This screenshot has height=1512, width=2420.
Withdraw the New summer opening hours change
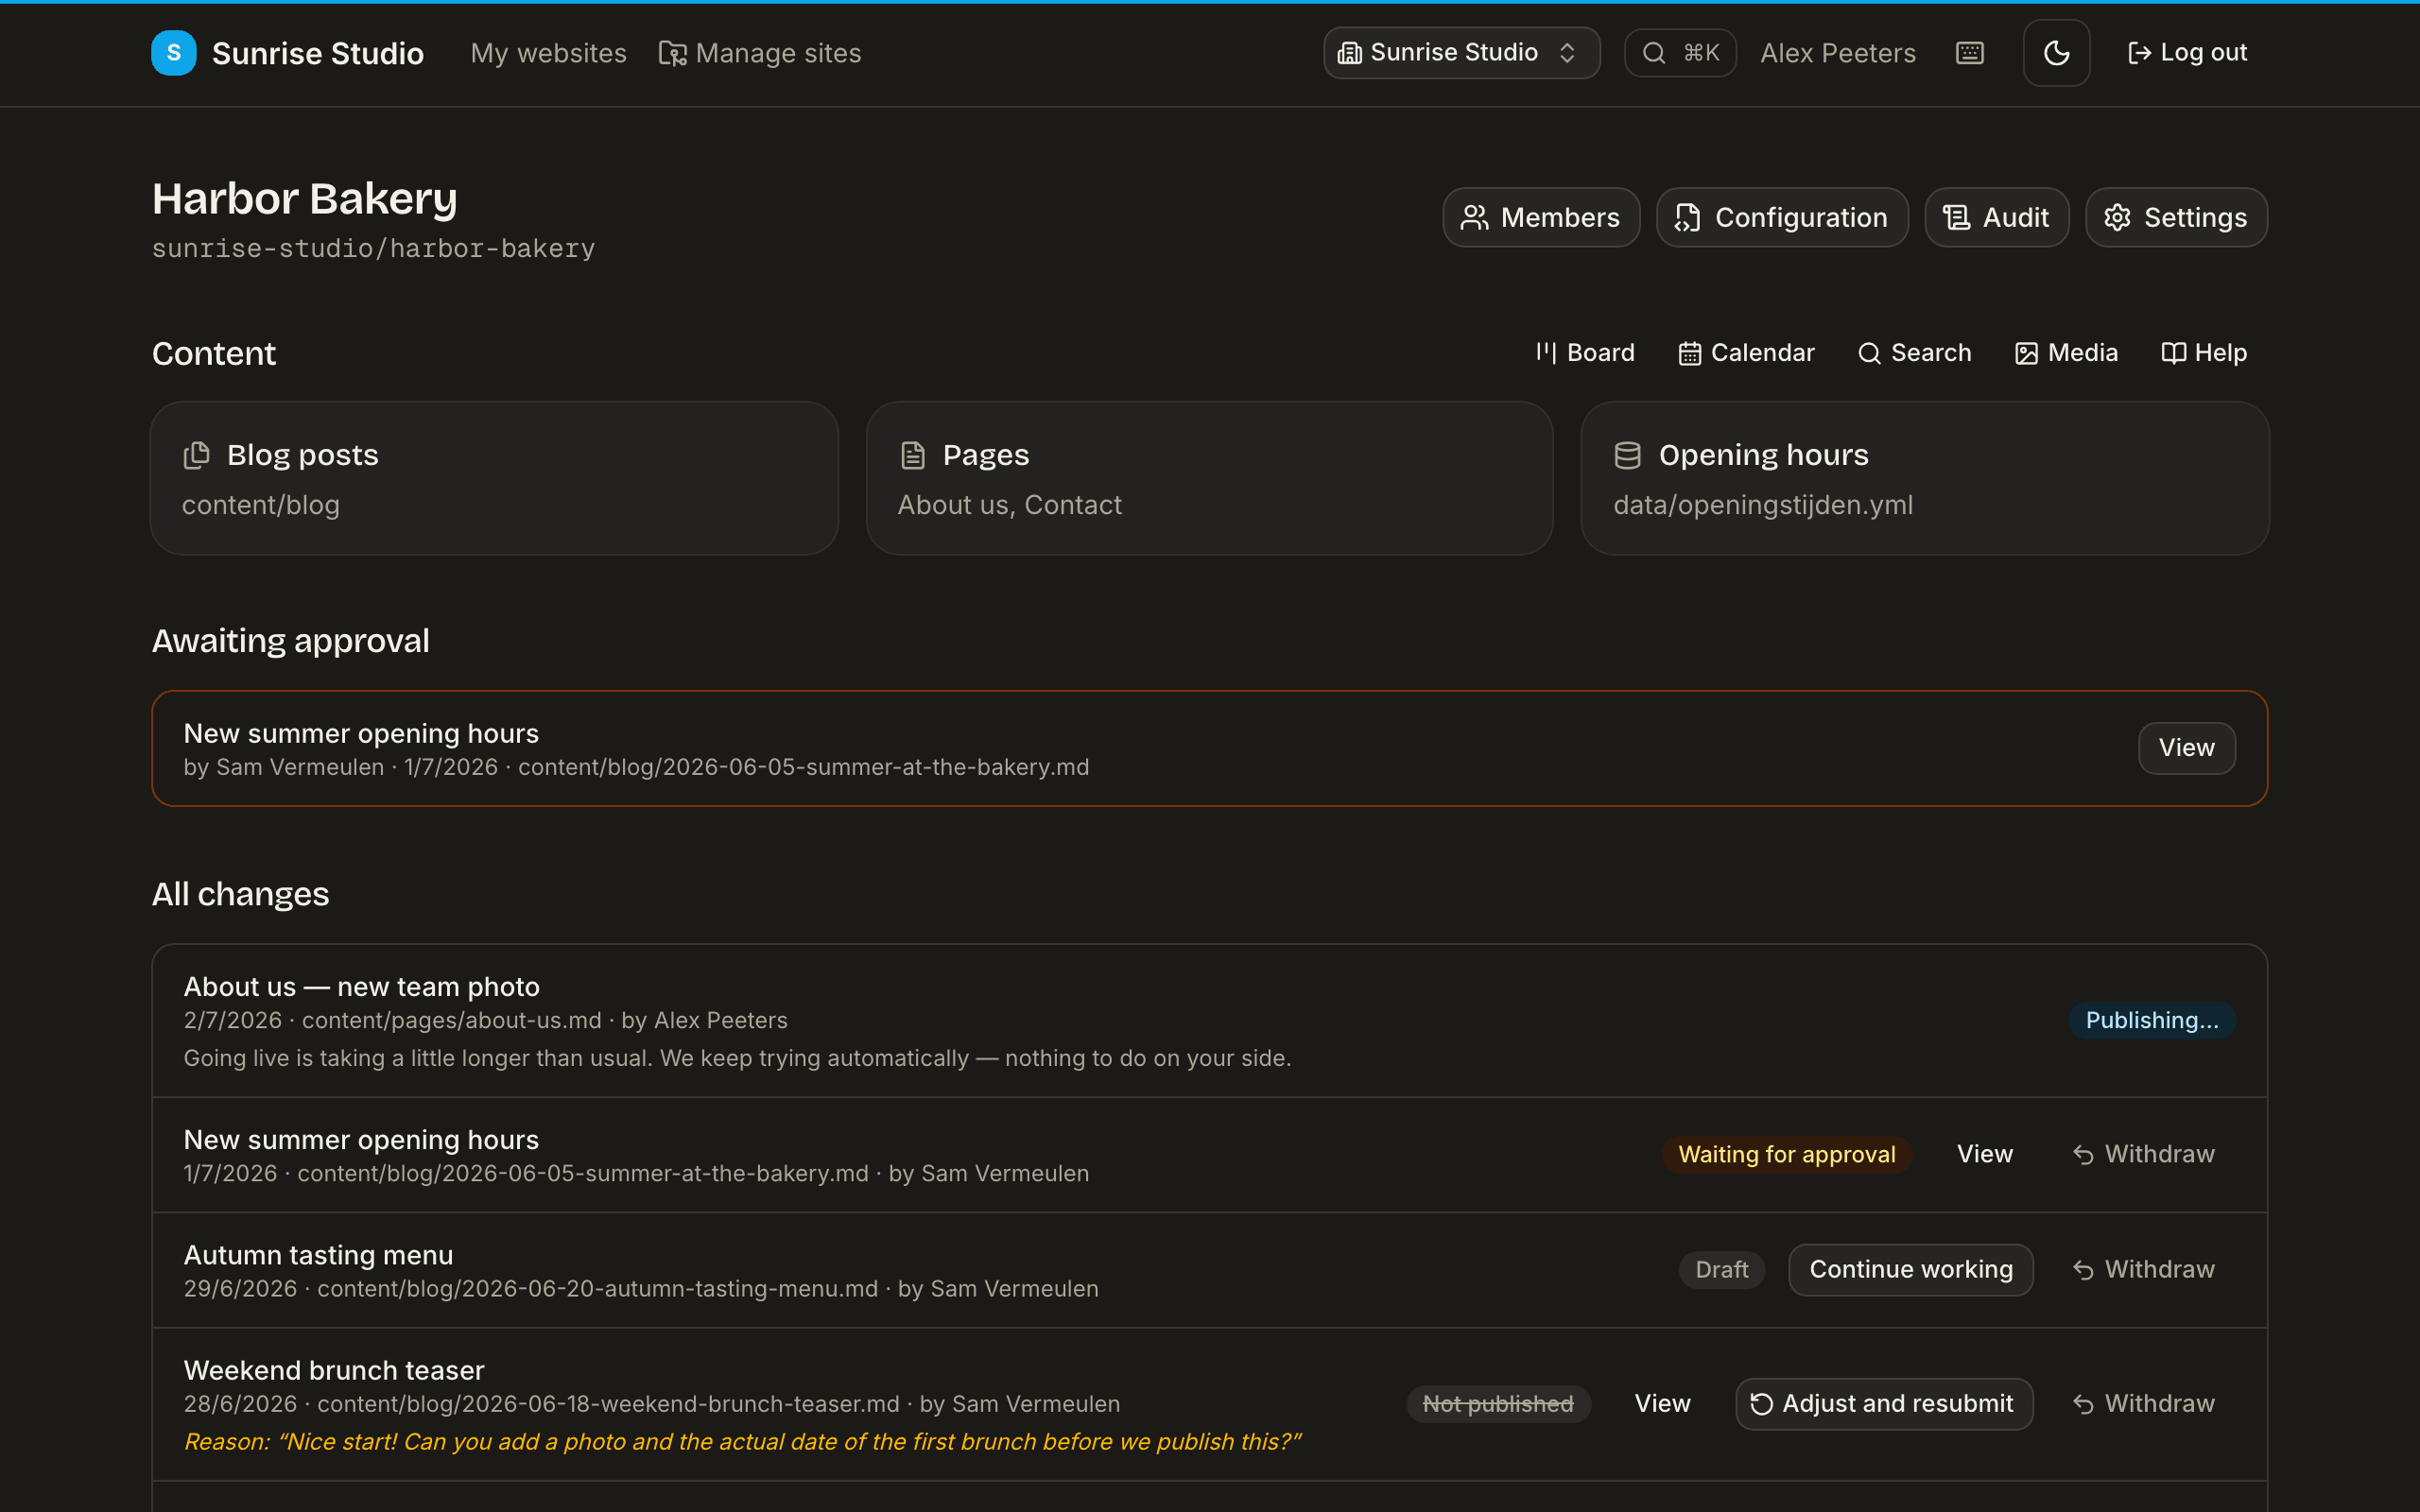(2143, 1154)
